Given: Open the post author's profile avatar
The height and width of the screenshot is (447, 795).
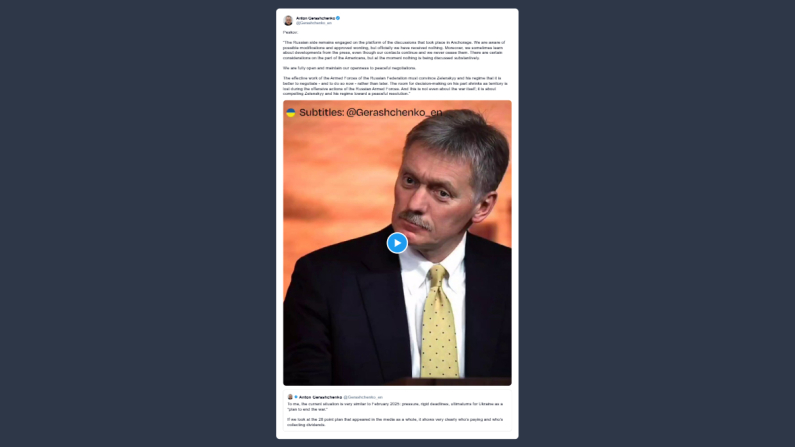Looking at the screenshot, I should click(288, 20).
